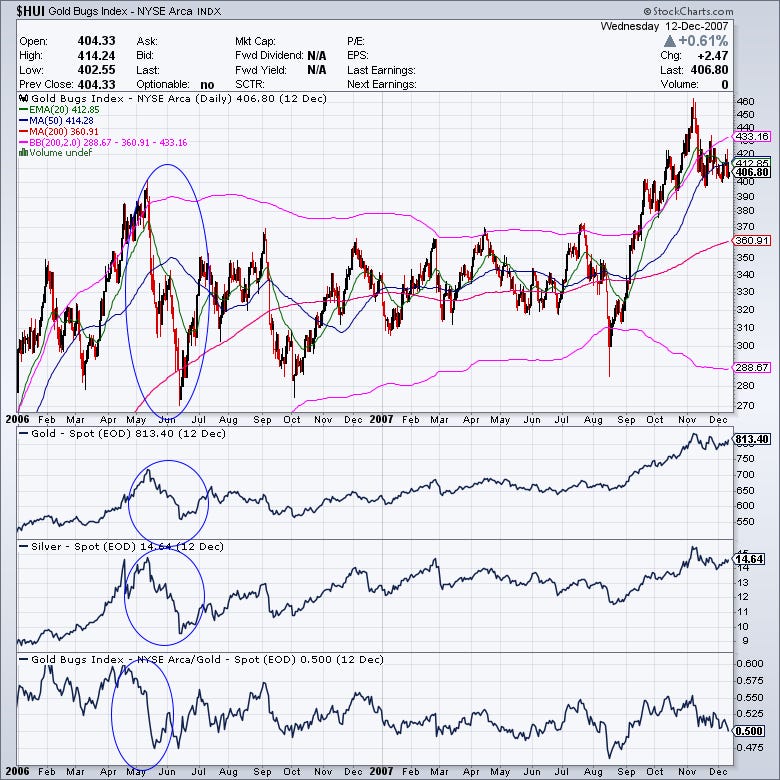Click the 360.91 MA(200) price tag
Screen dimensions: 780x780
pos(752,240)
